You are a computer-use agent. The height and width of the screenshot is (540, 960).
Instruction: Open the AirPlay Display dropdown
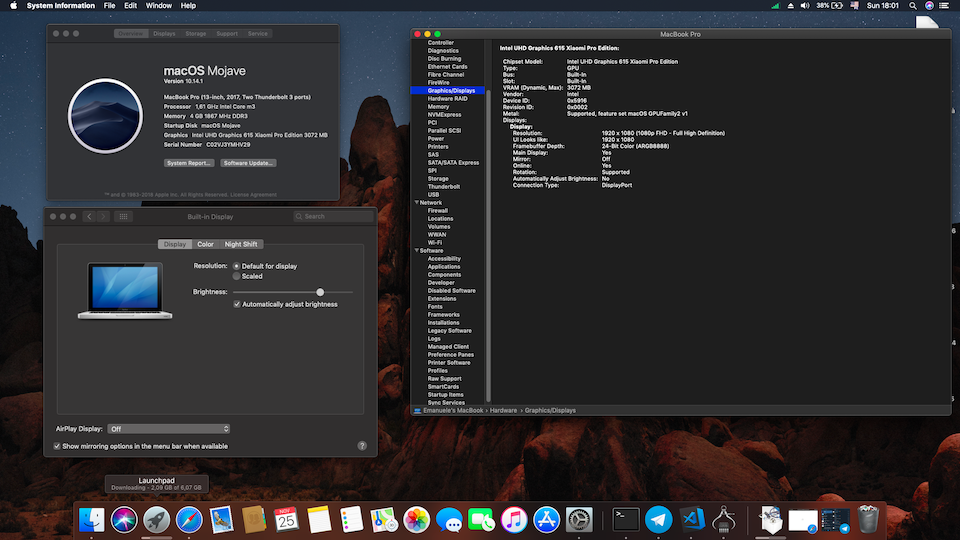tap(169, 428)
